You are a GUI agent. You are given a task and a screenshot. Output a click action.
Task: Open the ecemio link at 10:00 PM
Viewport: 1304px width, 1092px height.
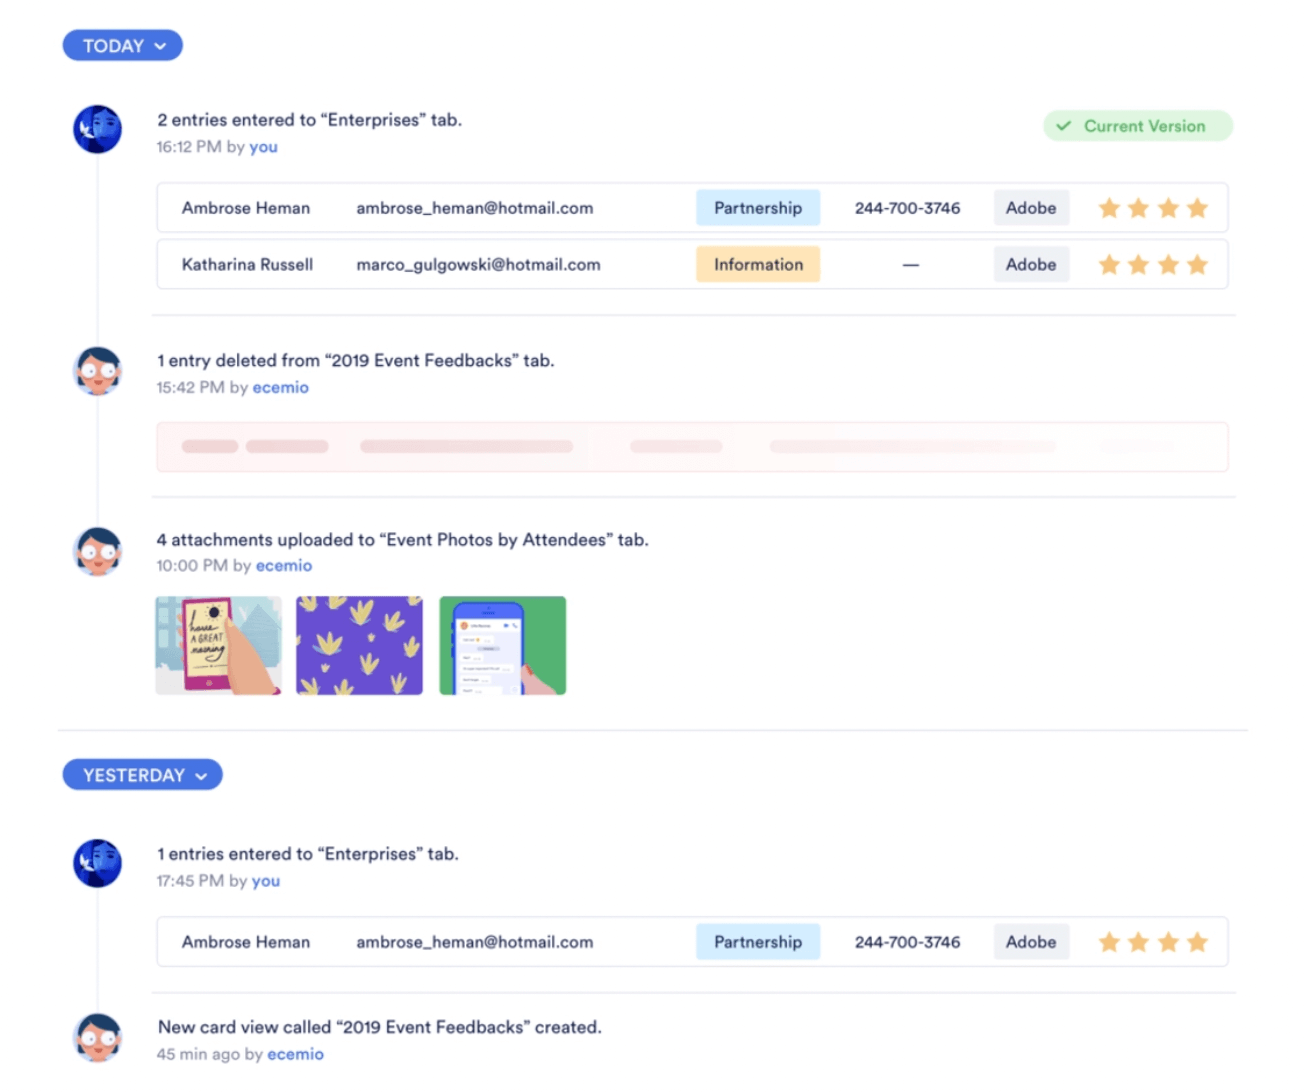click(283, 566)
